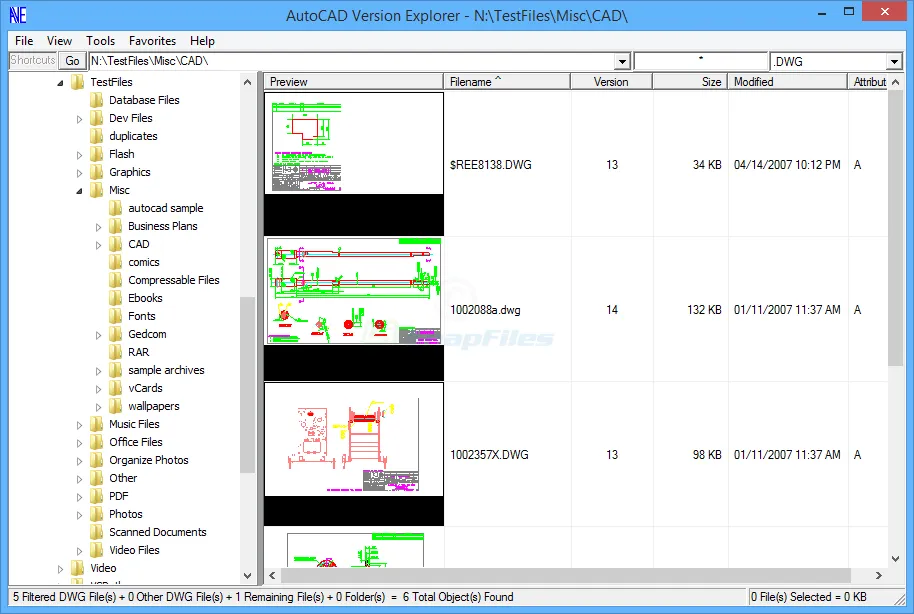The width and height of the screenshot is (914, 614).
Task: Expand the Video folder node
Action: [x=60, y=569]
